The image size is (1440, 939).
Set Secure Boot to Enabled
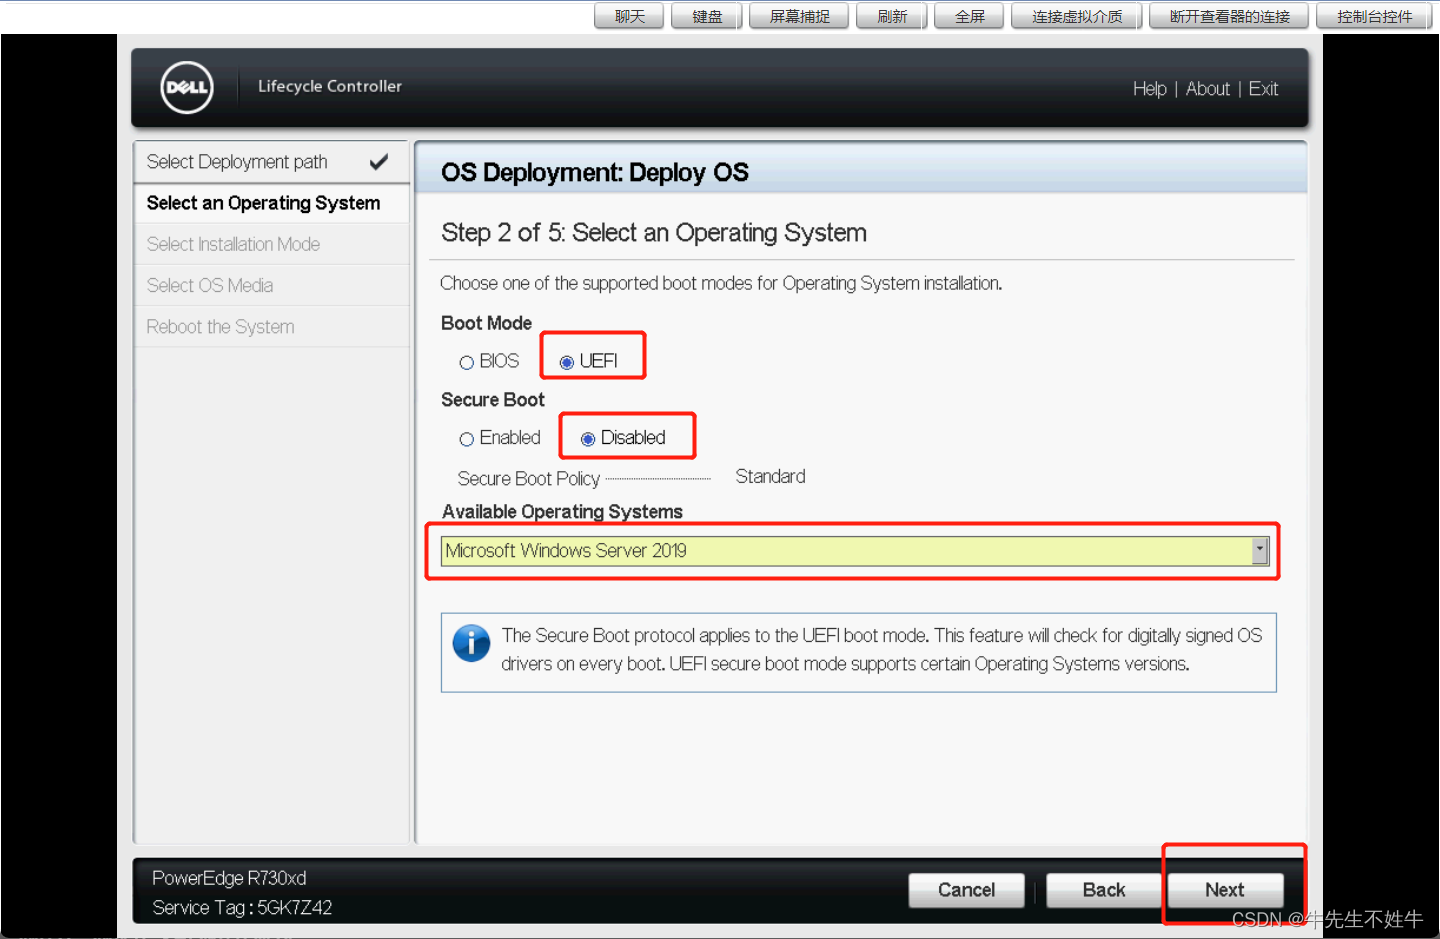466,439
